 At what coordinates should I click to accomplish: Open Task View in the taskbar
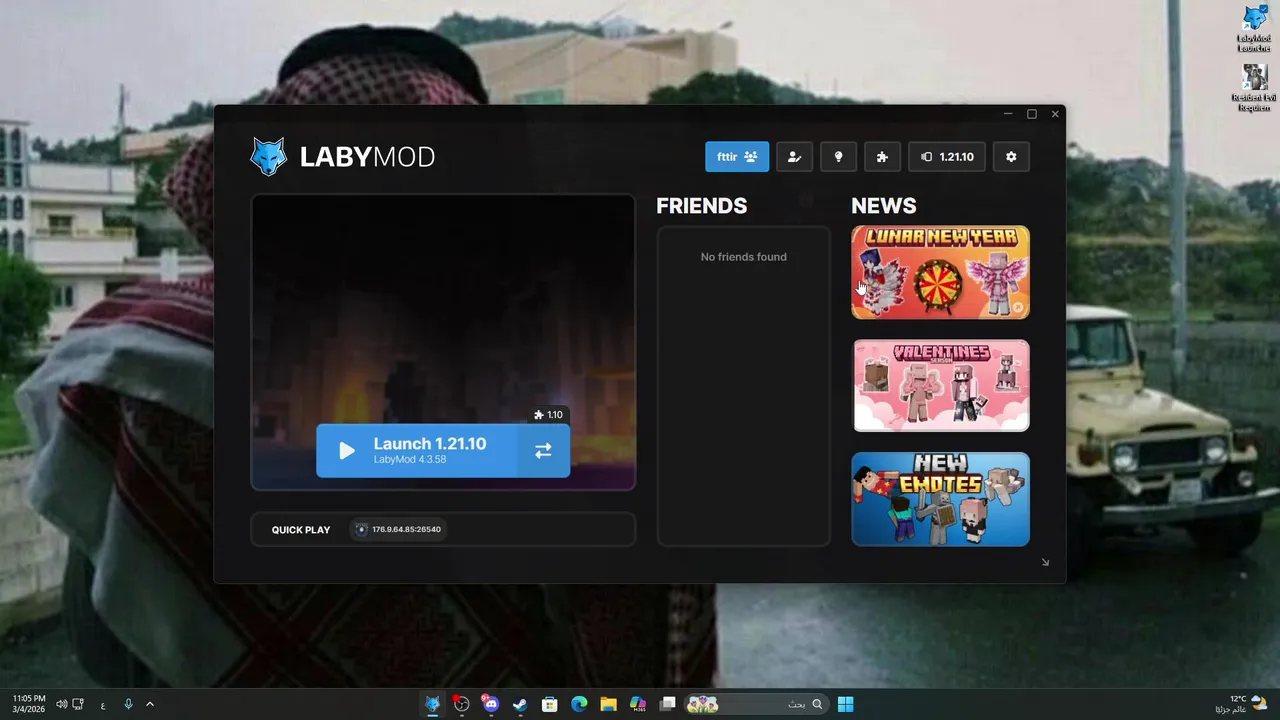[x=668, y=704]
